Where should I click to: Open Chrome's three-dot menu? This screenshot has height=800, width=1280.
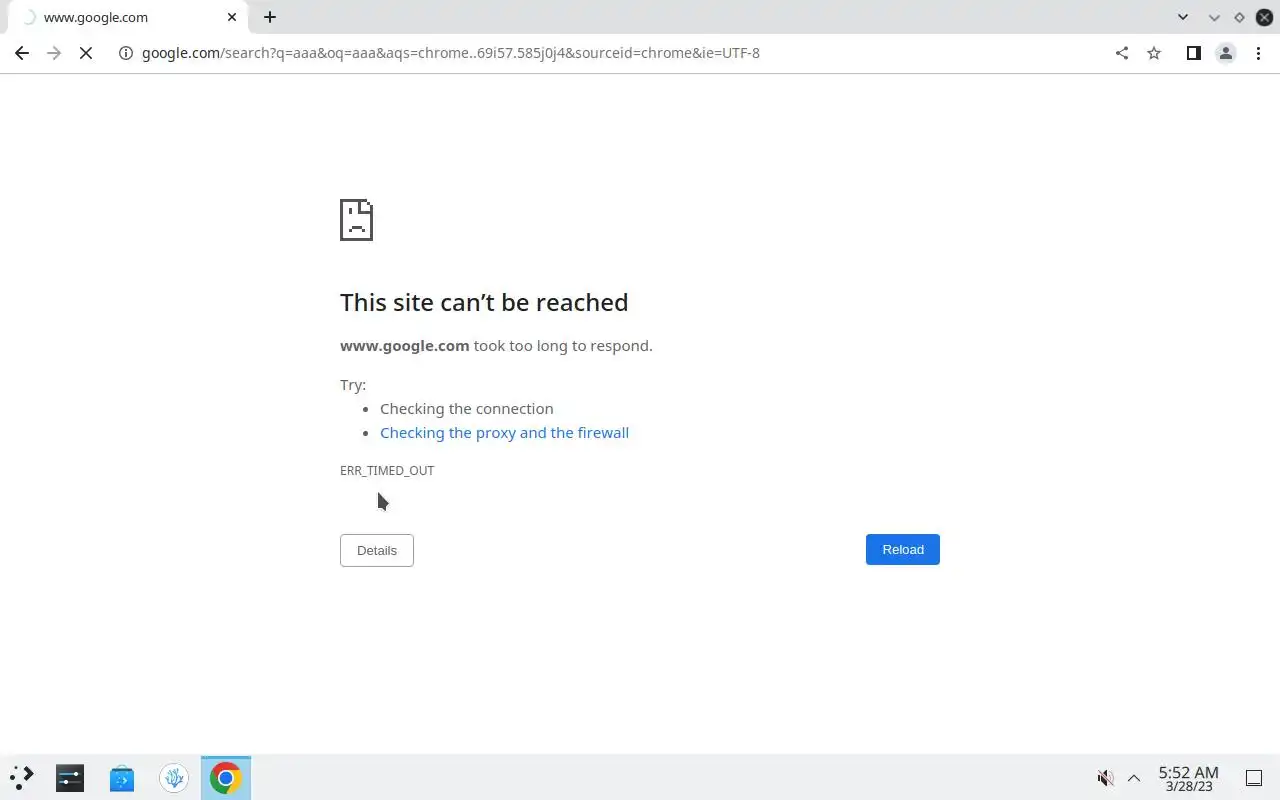click(x=1258, y=53)
